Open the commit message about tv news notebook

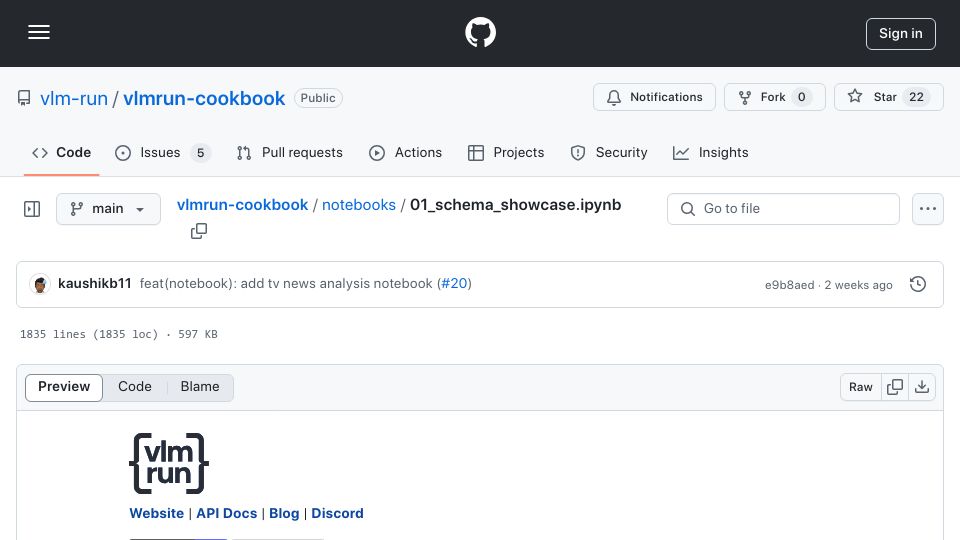(286, 283)
